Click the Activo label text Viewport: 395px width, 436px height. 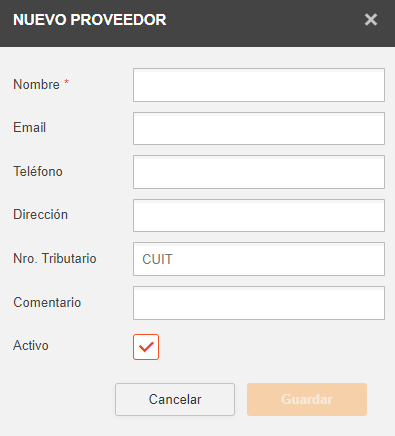pyautogui.click(x=31, y=345)
